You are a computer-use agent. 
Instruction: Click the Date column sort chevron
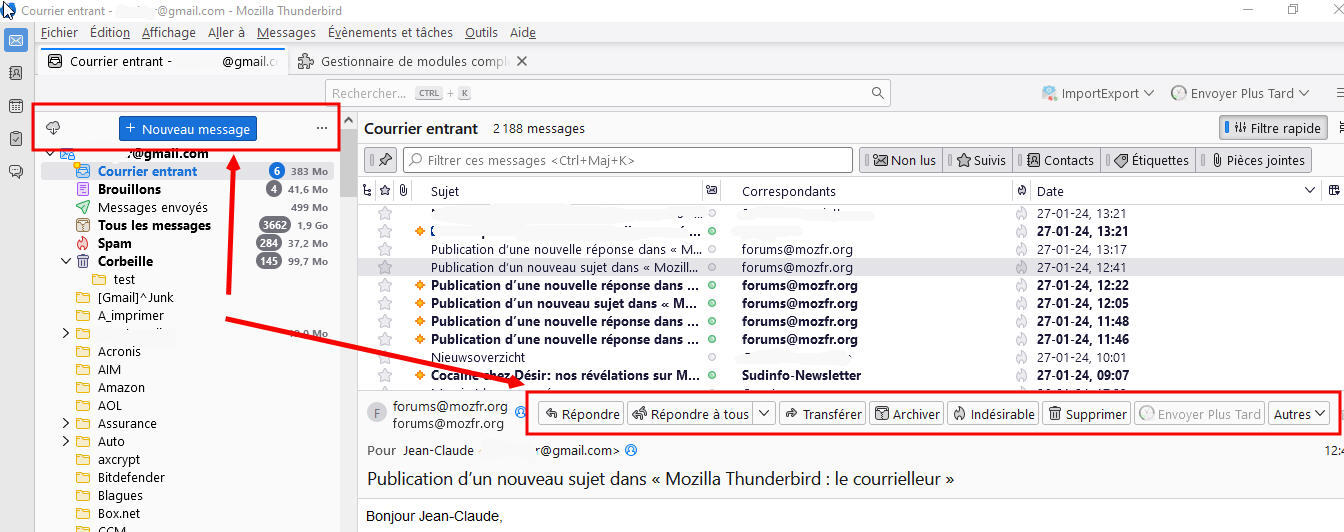pos(1311,190)
